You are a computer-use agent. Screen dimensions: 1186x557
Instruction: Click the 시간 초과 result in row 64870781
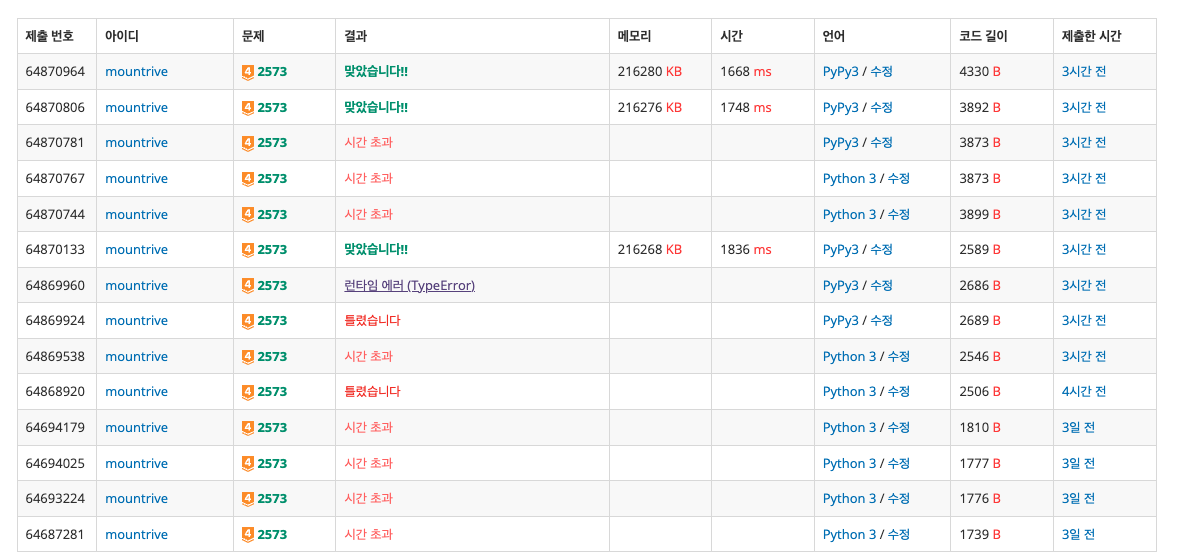pyautogui.click(x=368, y=143)
